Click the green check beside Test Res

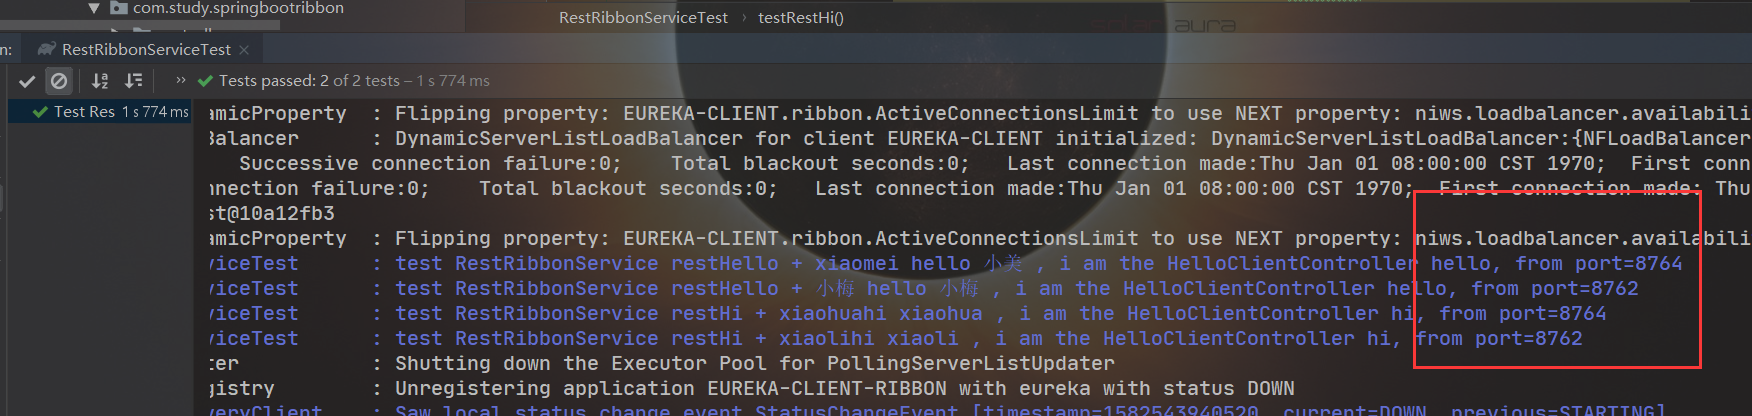pyautogui.click(x=40, y=112)
